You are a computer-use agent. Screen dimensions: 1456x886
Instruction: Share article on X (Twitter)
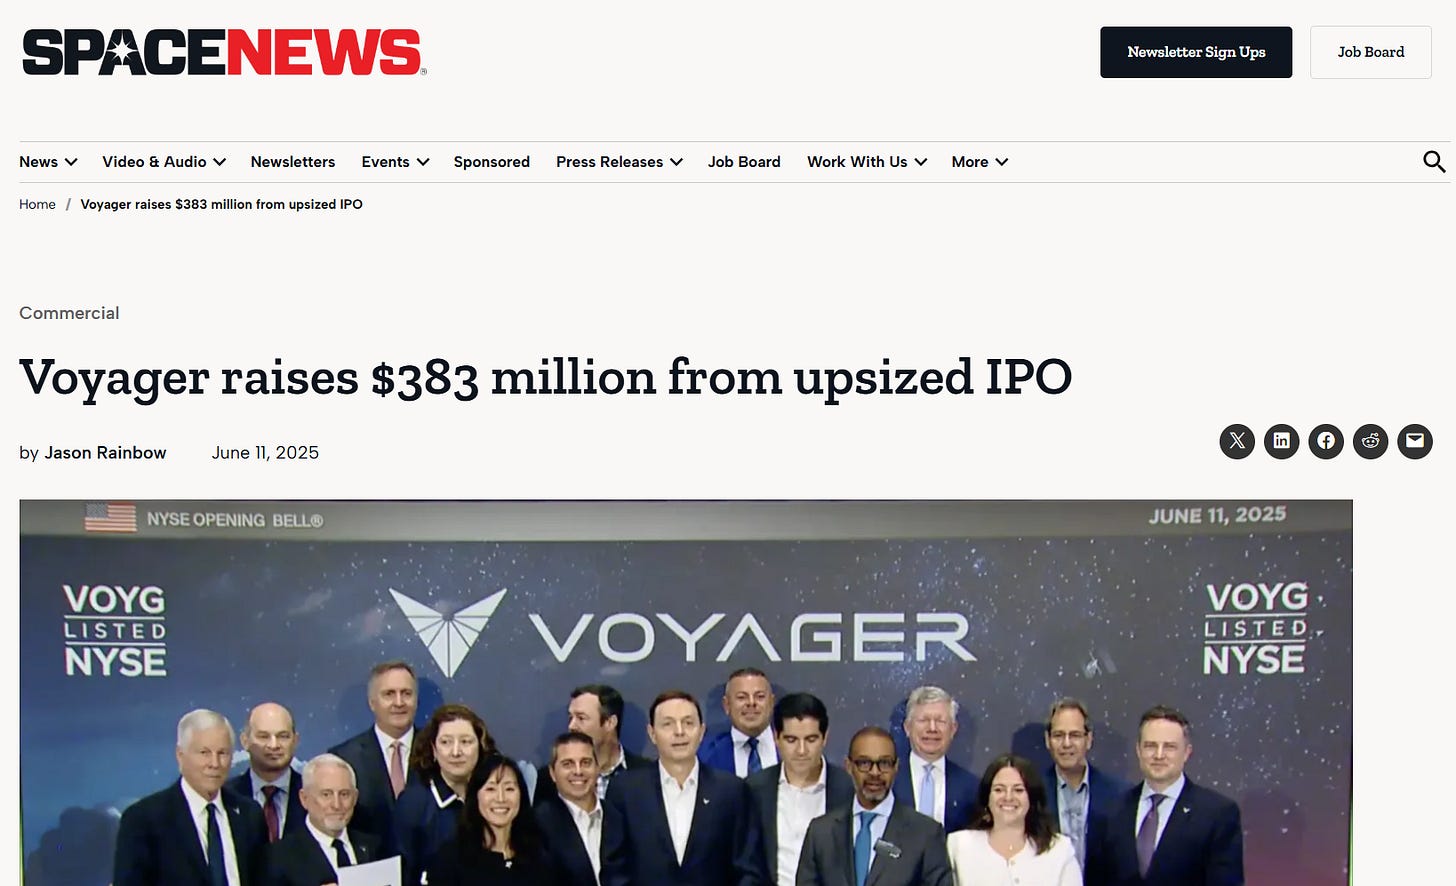(1237, 441)
